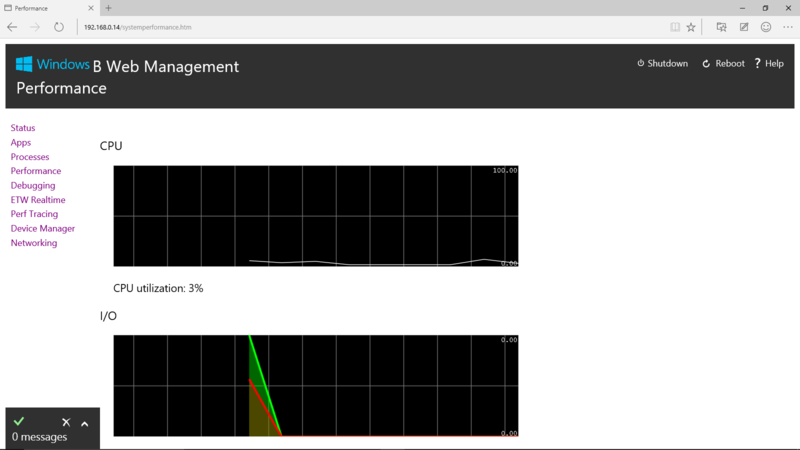Open Perf Tracing page
Viewport: 800px width, 450px height.
click(x=34, y=214)
